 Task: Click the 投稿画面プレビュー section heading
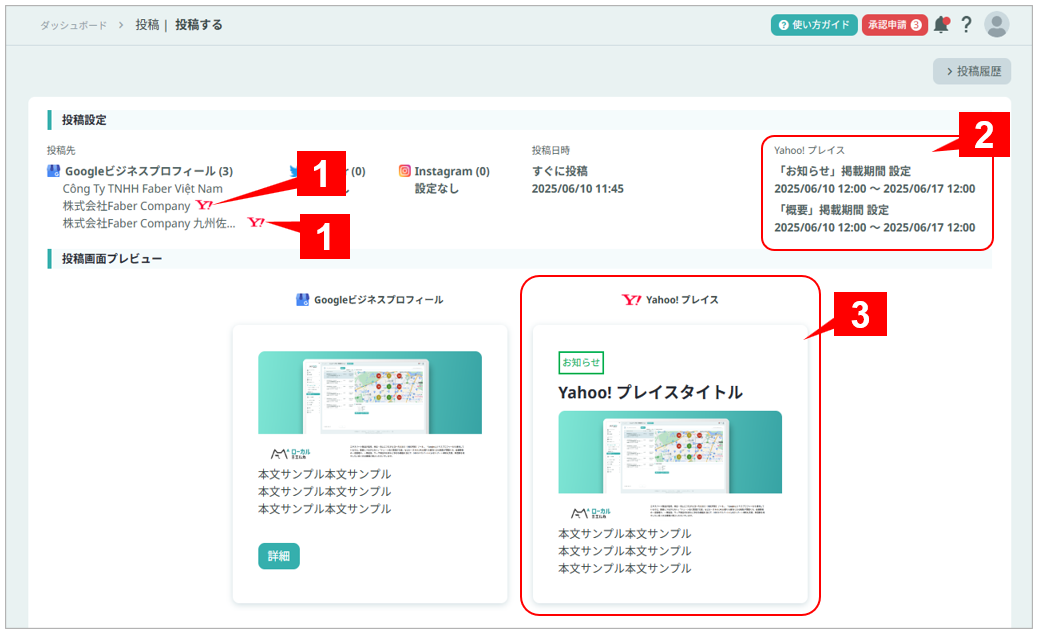pyautogui.click(x=112, y=259)
